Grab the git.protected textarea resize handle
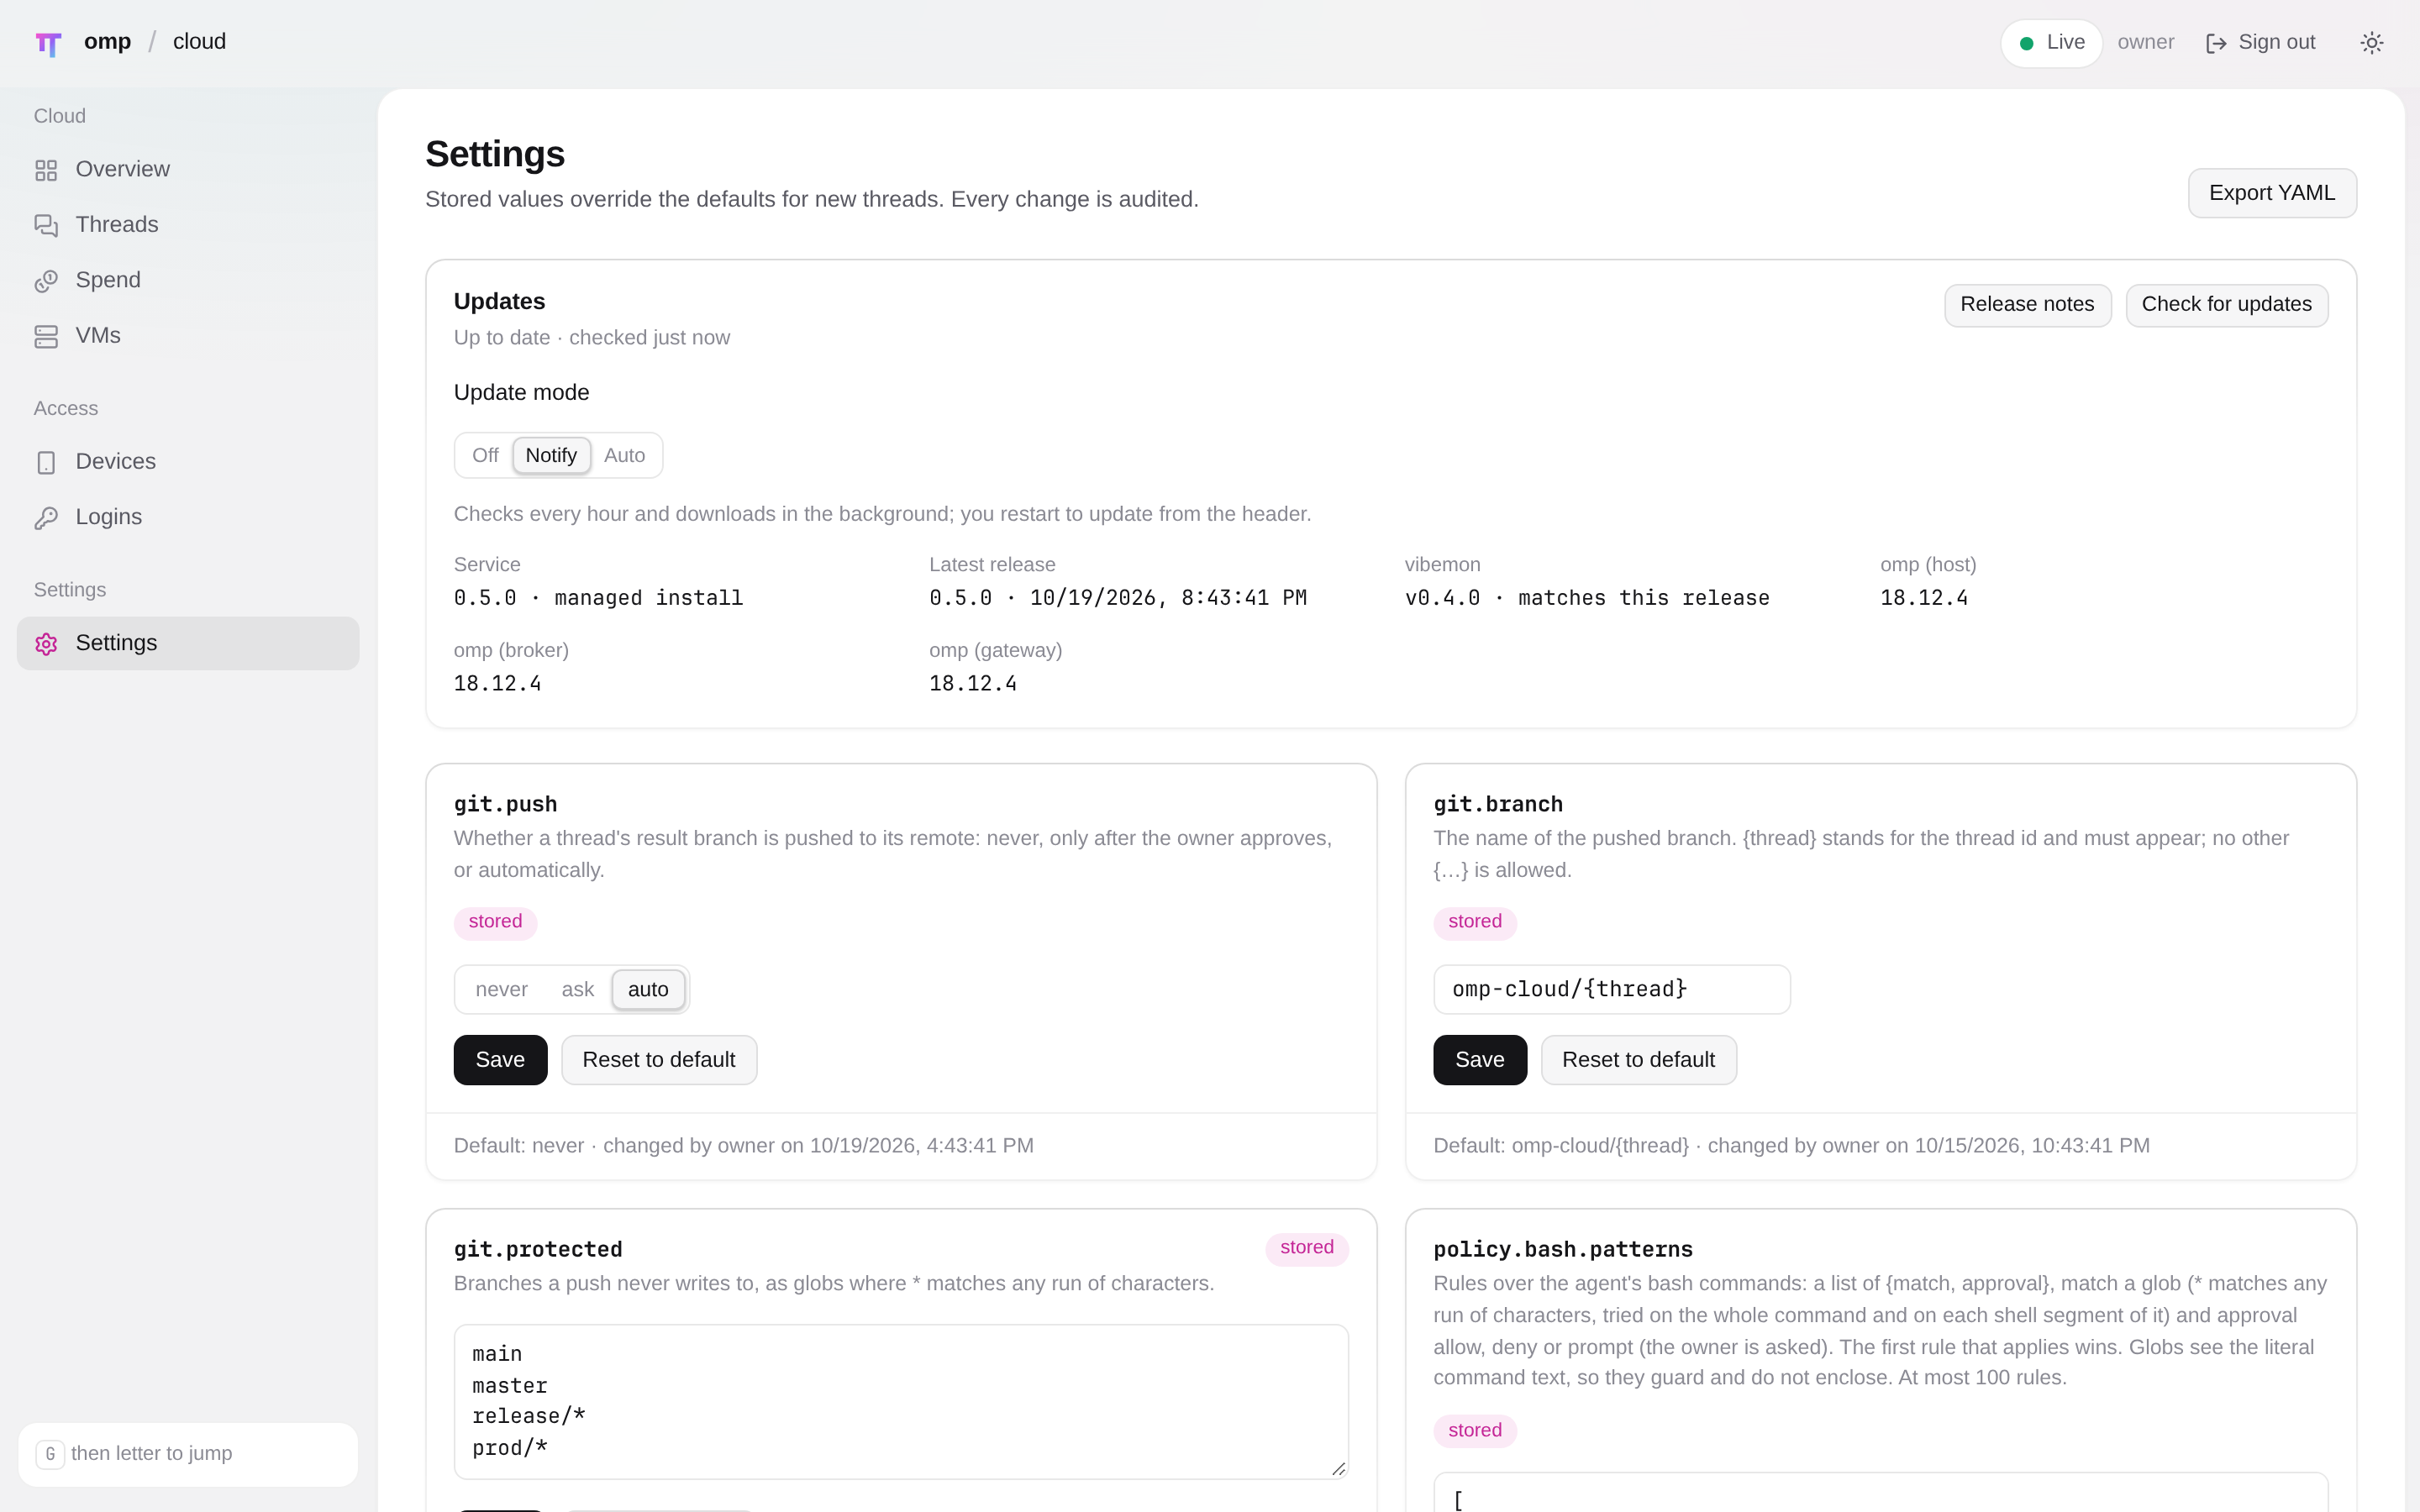This screenshot has height=1512, width=2420. [1338, 1468]
